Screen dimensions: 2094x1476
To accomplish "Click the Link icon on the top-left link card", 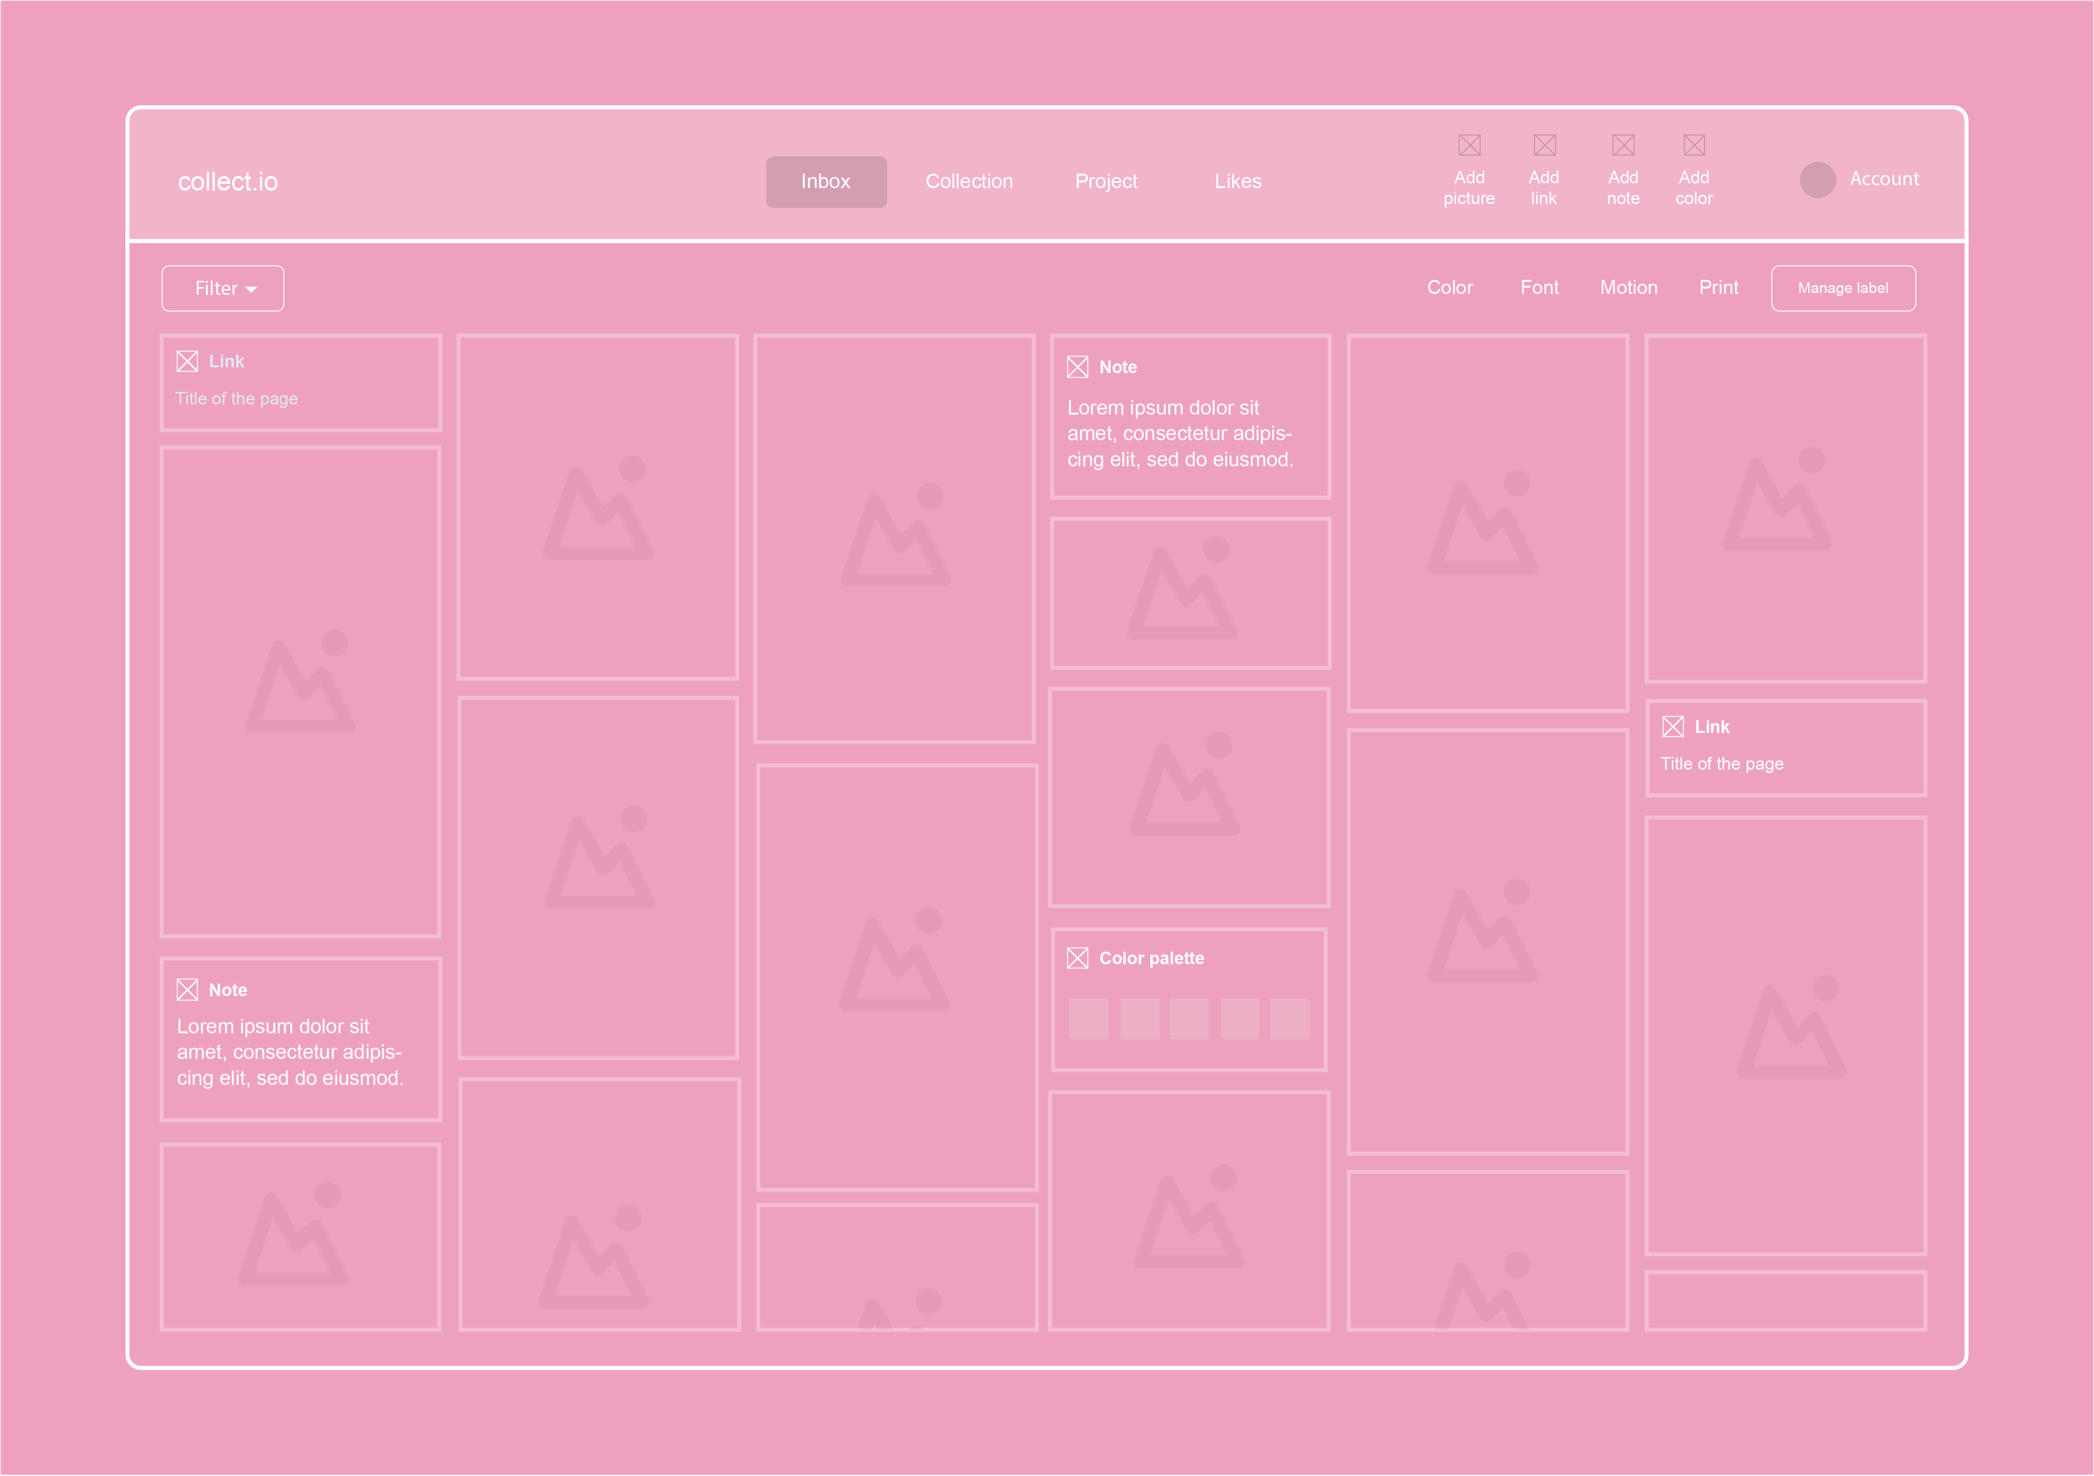I will coord(186,360).
